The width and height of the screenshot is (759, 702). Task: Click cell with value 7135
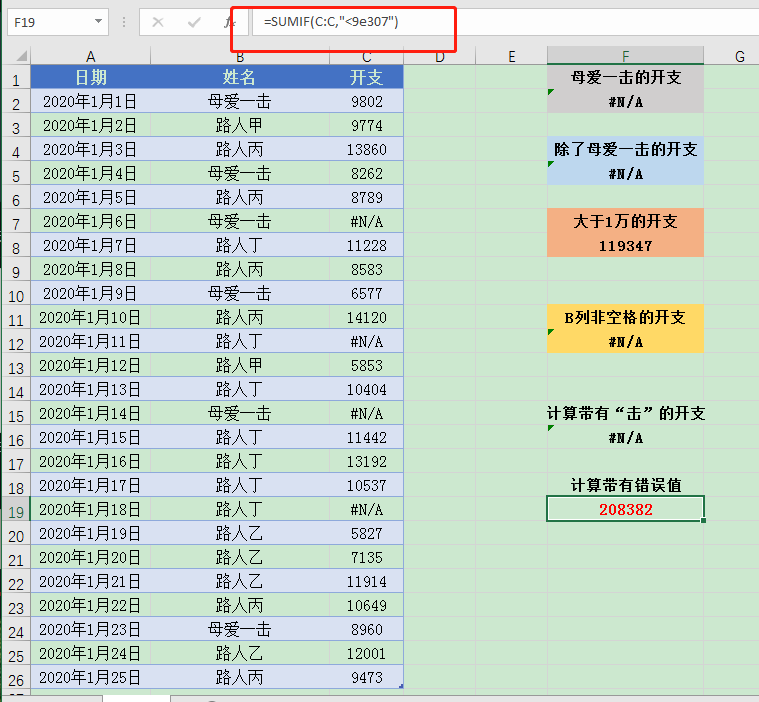[x=366, y=557]
